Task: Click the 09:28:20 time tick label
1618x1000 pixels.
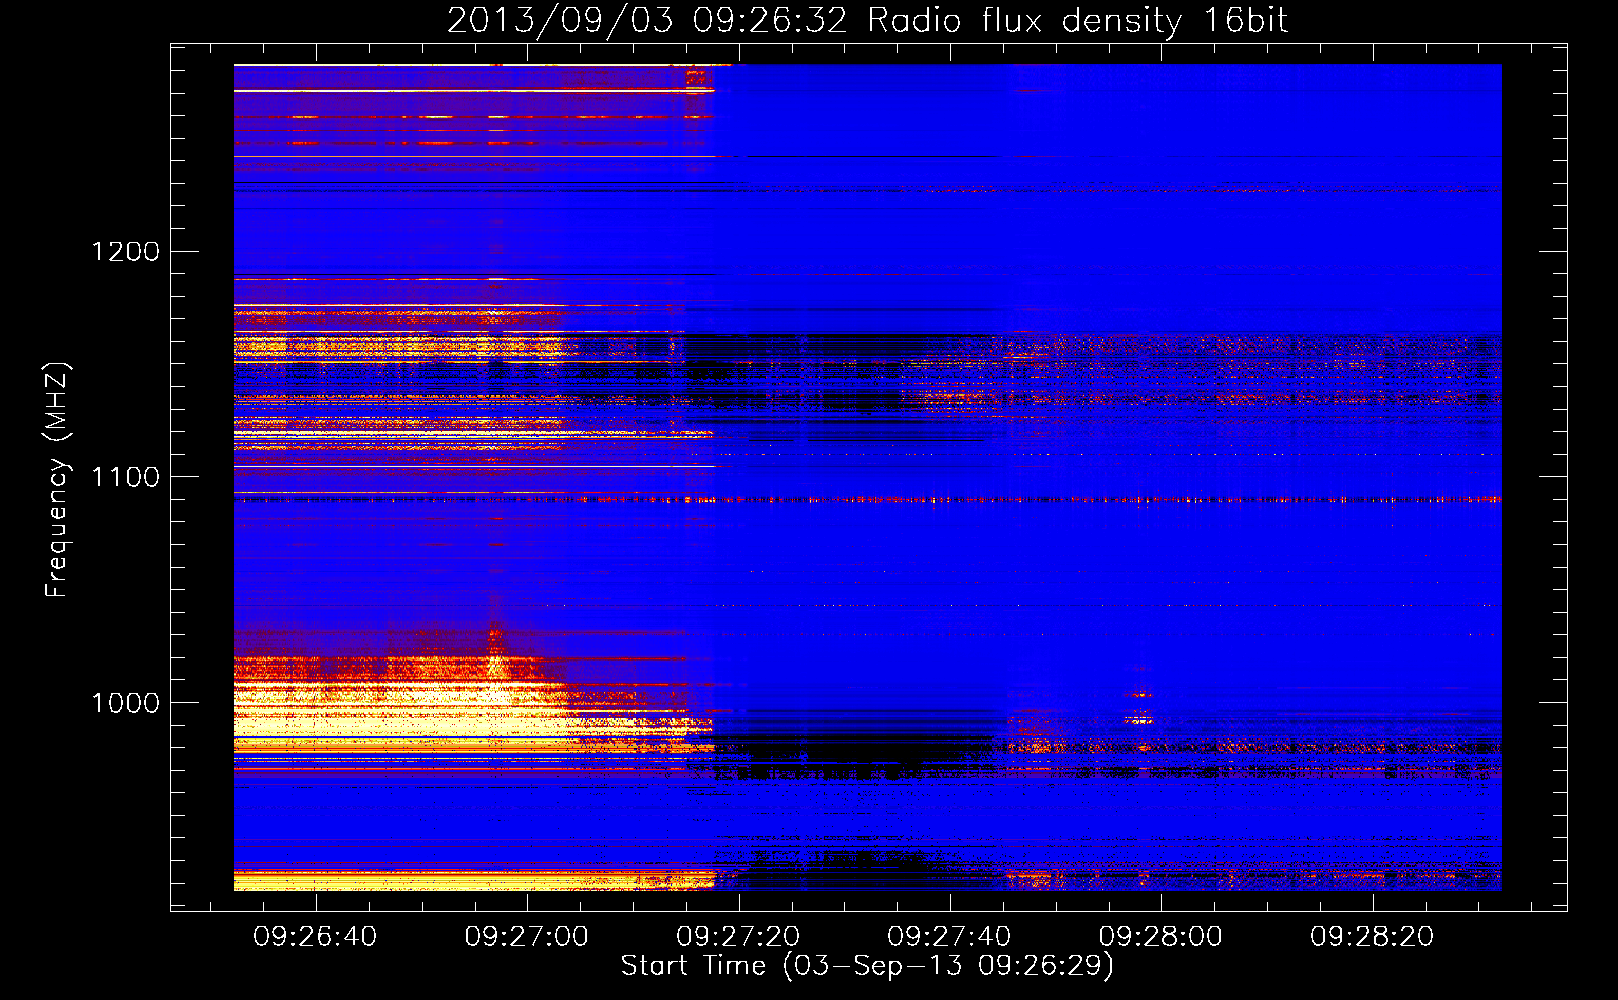Action: click(1372, 937)
